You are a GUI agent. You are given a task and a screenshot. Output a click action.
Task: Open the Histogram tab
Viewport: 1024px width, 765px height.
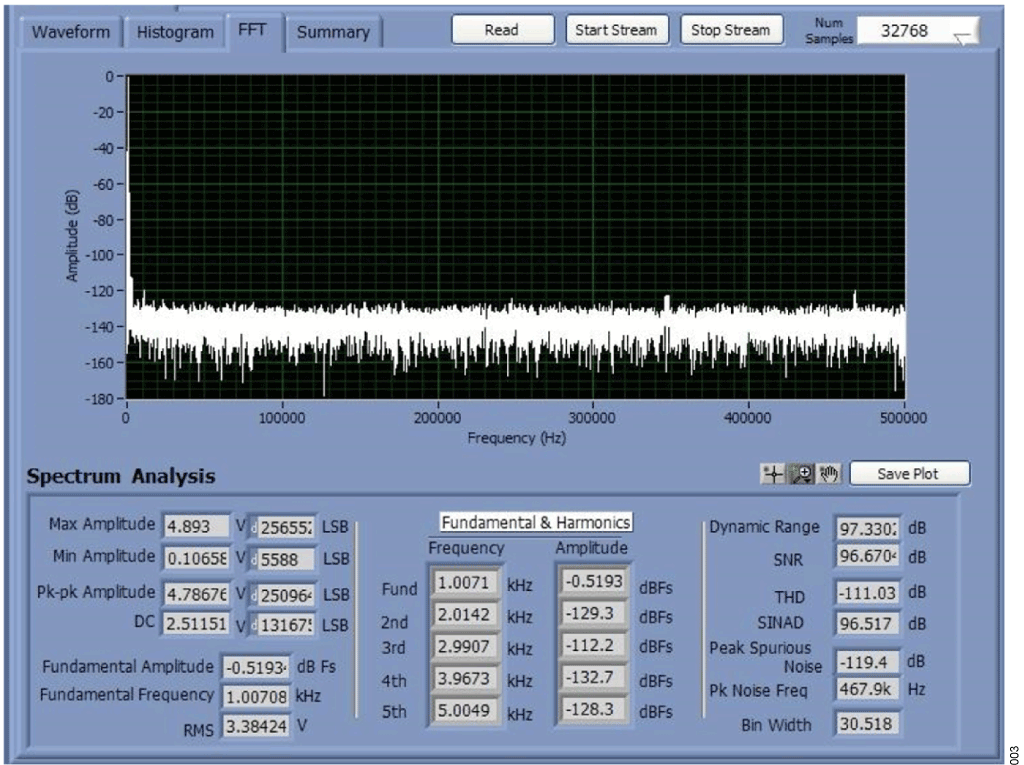coord(175,32)
